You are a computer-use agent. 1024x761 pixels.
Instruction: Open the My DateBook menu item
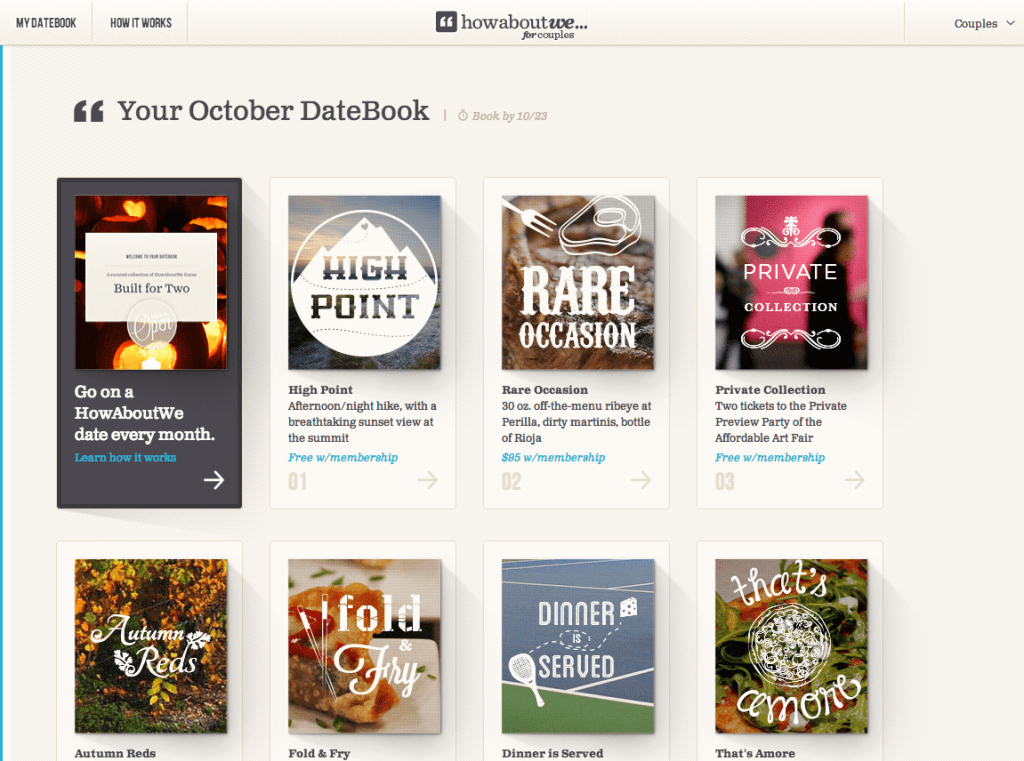click(46, 23)
